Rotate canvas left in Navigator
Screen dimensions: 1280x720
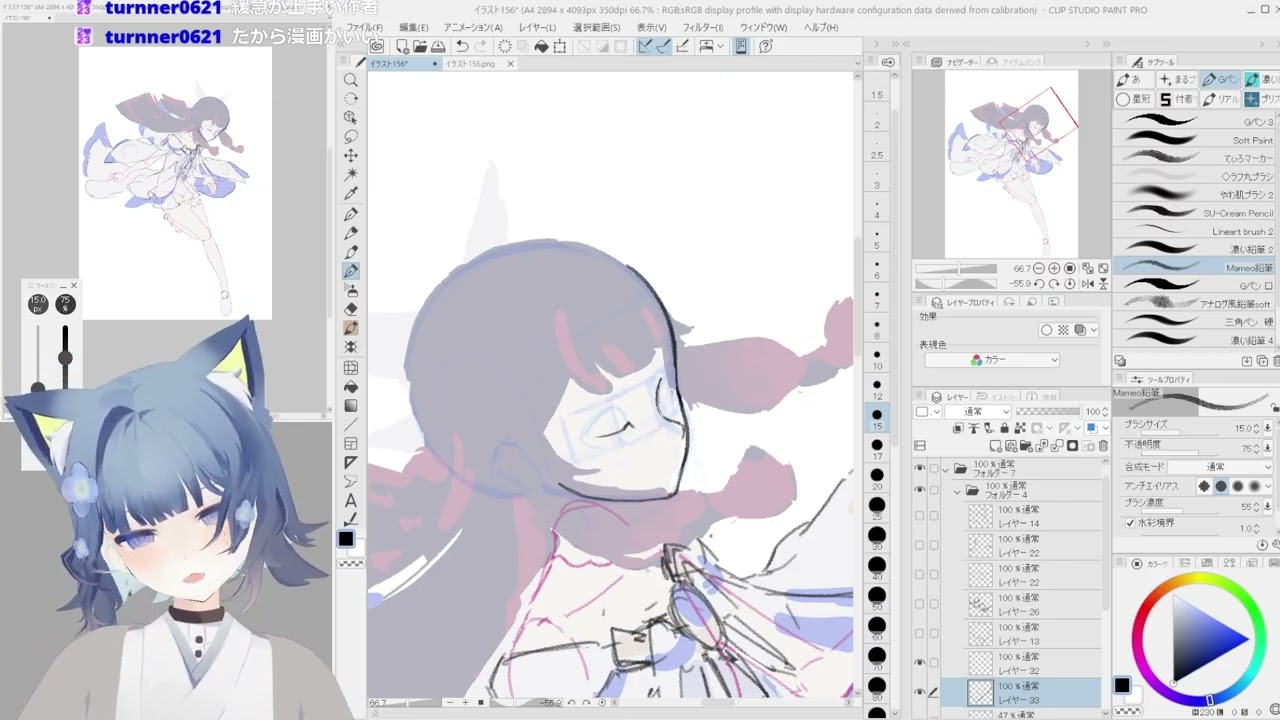pos(1039,284)
